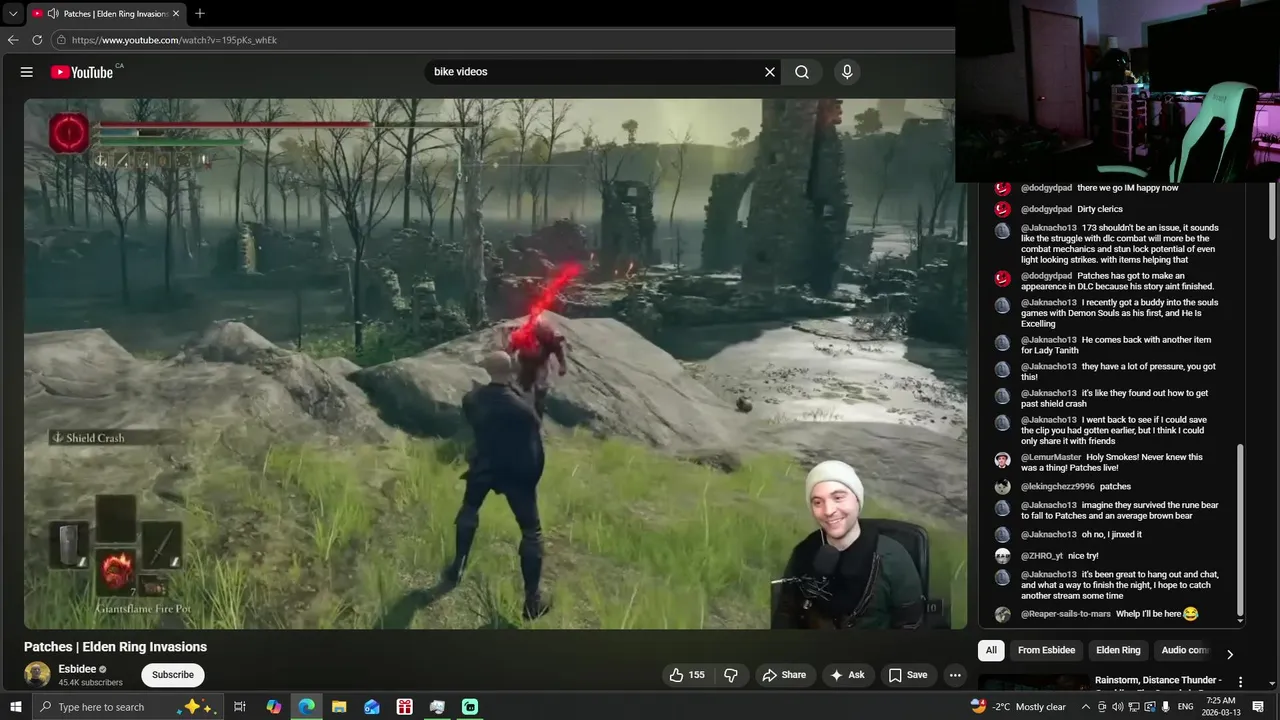The height and width of the screenshot is (720, 1280).
Task: Save the video to a playlist
Action: pos(908,675)
